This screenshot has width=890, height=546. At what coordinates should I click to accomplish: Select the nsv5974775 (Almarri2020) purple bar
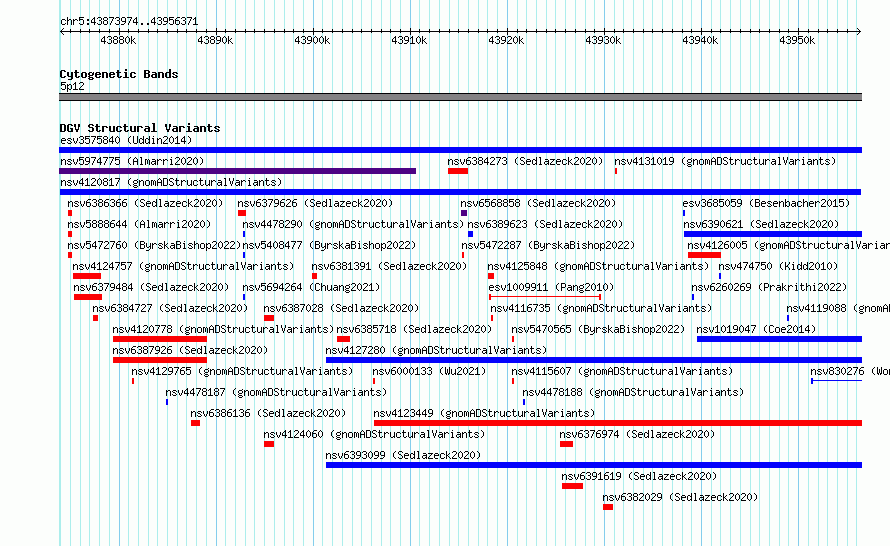[237, 171]
